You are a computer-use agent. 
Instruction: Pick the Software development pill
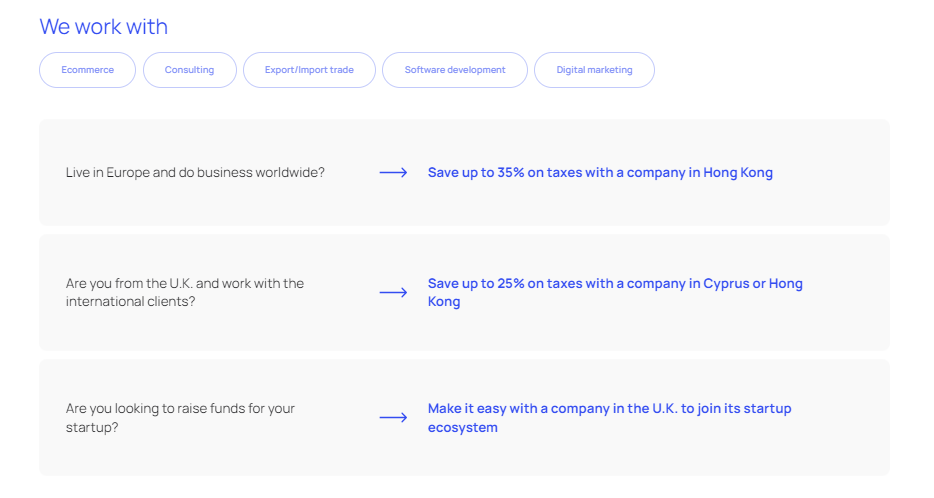(x=455, y=70)
